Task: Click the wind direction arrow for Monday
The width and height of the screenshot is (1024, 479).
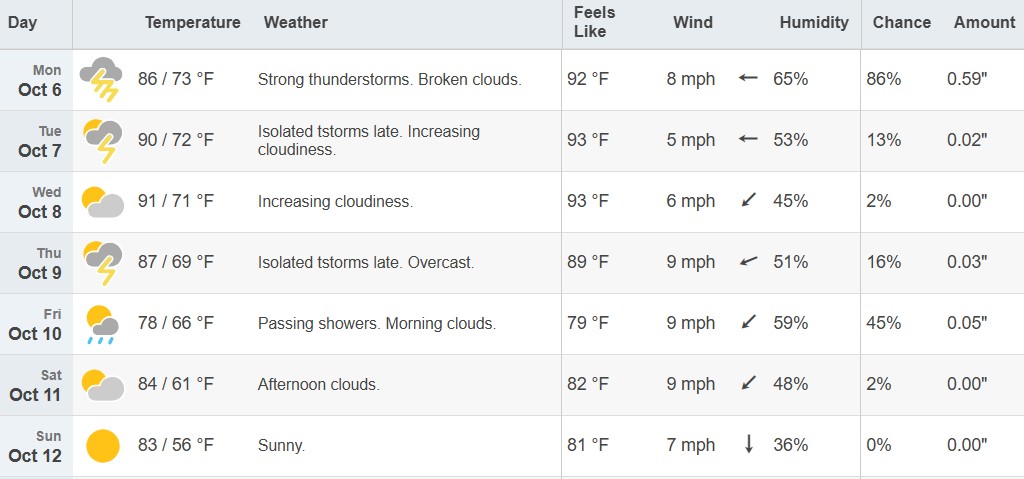Action: [748, 78]
